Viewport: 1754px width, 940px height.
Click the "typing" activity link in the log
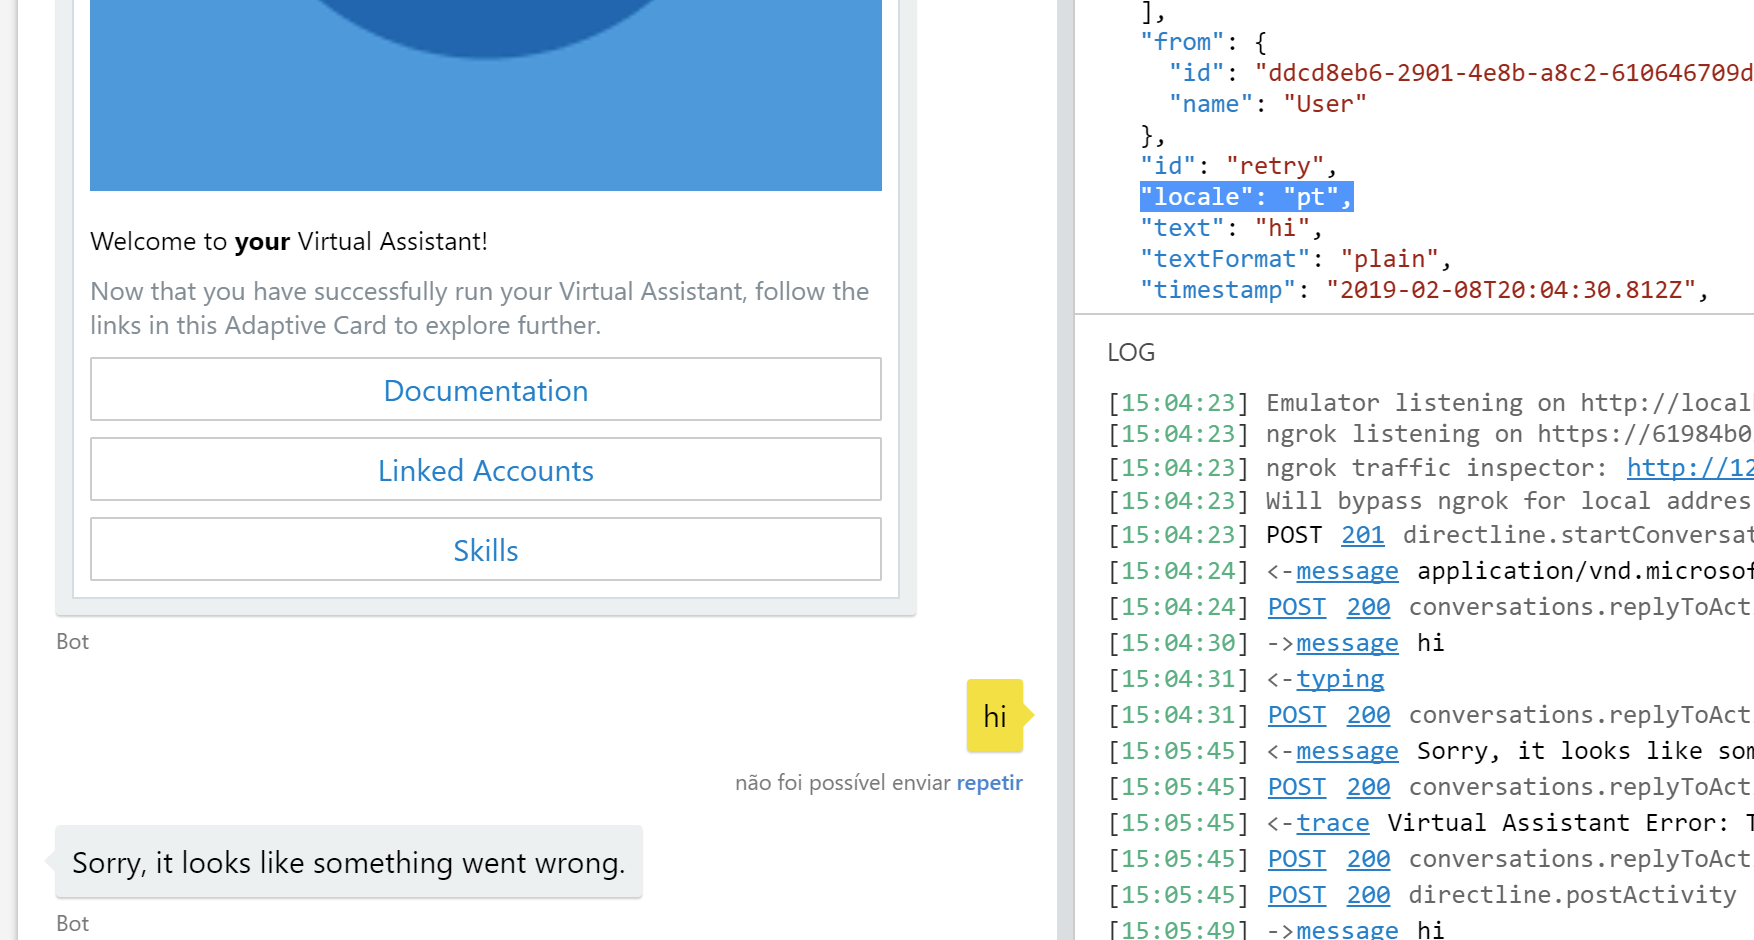coord(1340,678)
